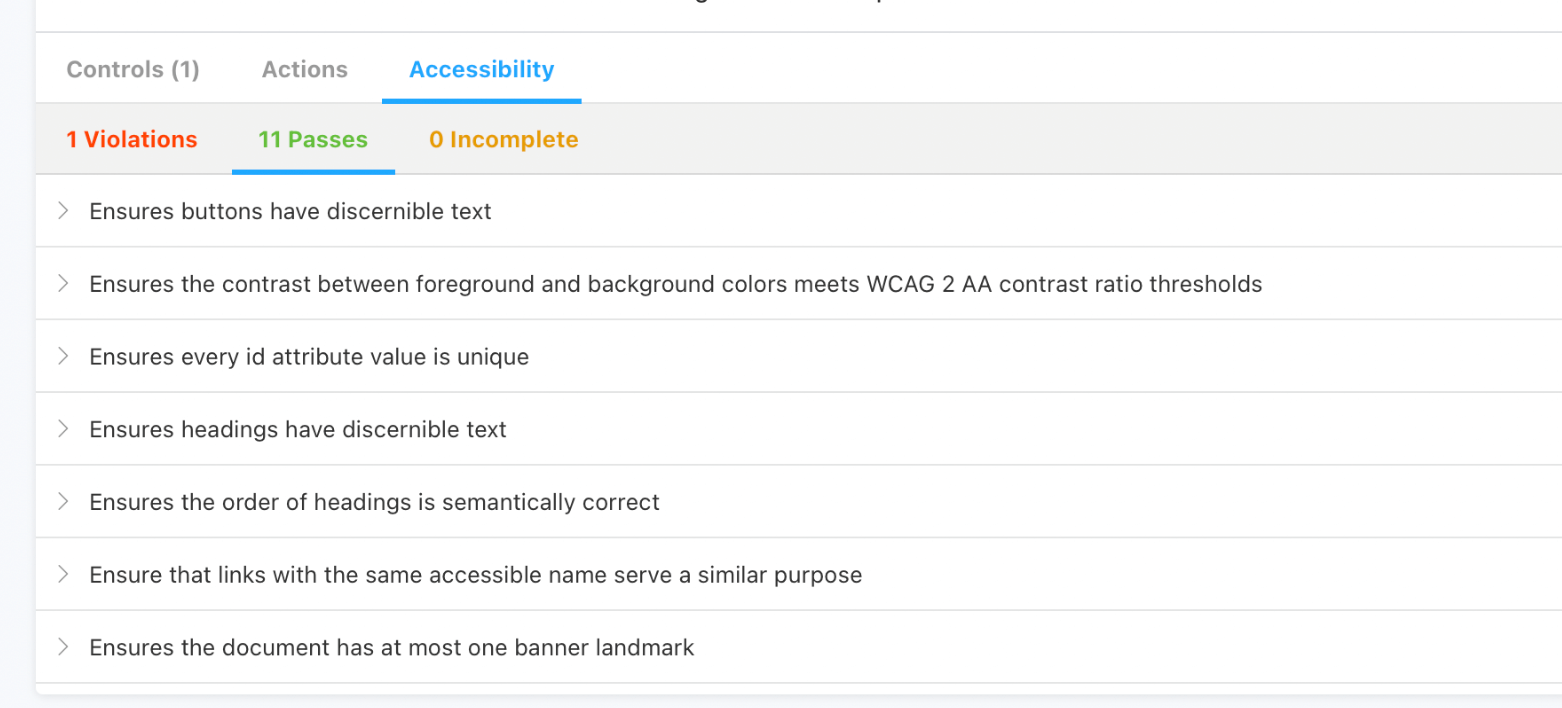This screenshot has height=708, width=1562.
Task: Click the links same accessible name rule text
Action: [x=475, y=575]
